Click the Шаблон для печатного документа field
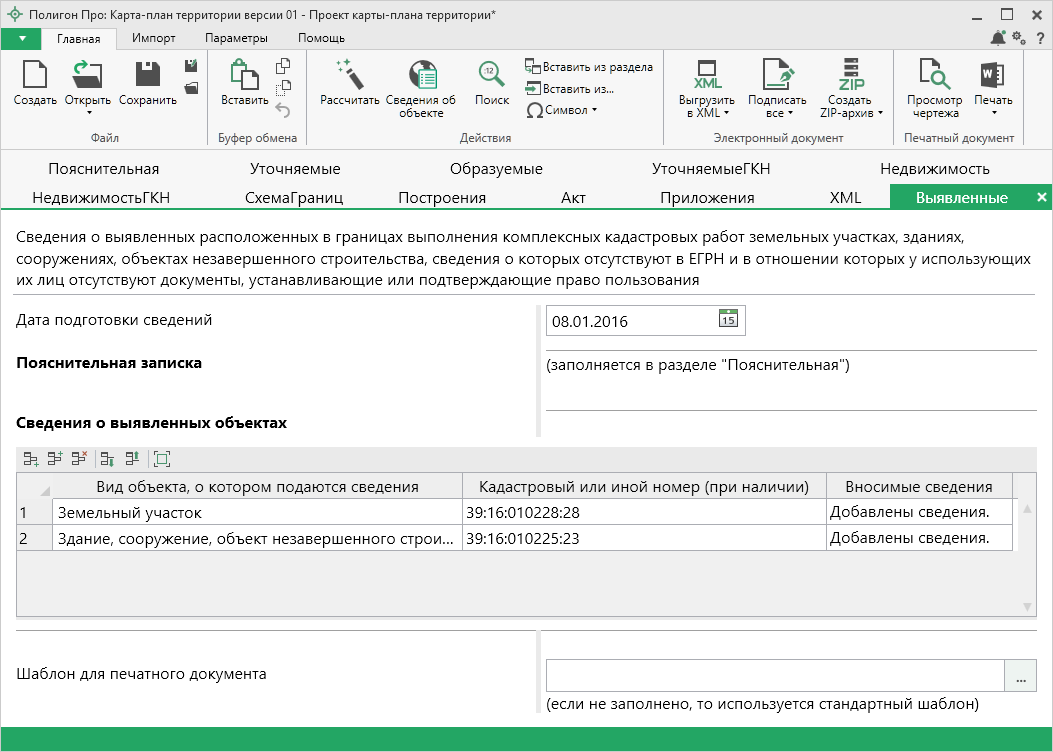The width and height of the screenshot is (1053, 752). tap(775, 676)
